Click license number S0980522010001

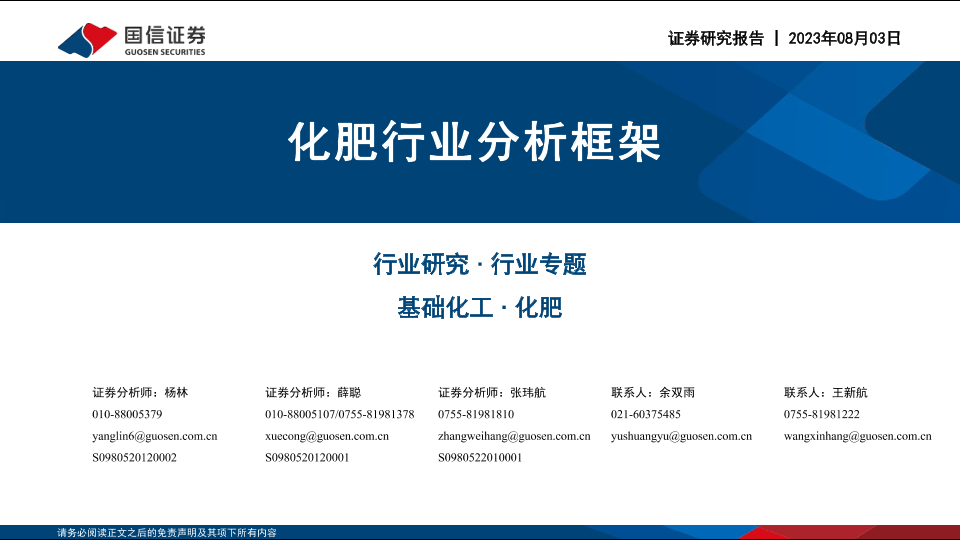[x=480, y=458]
